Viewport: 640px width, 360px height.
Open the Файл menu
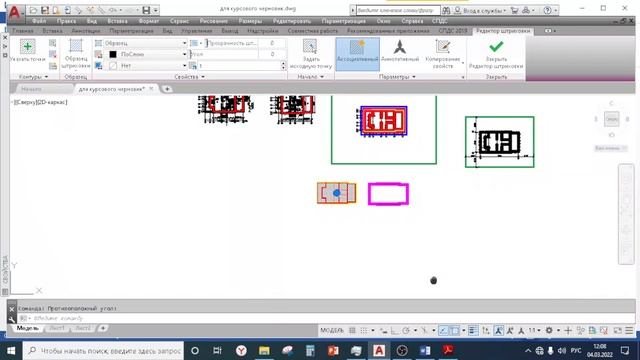39,21
